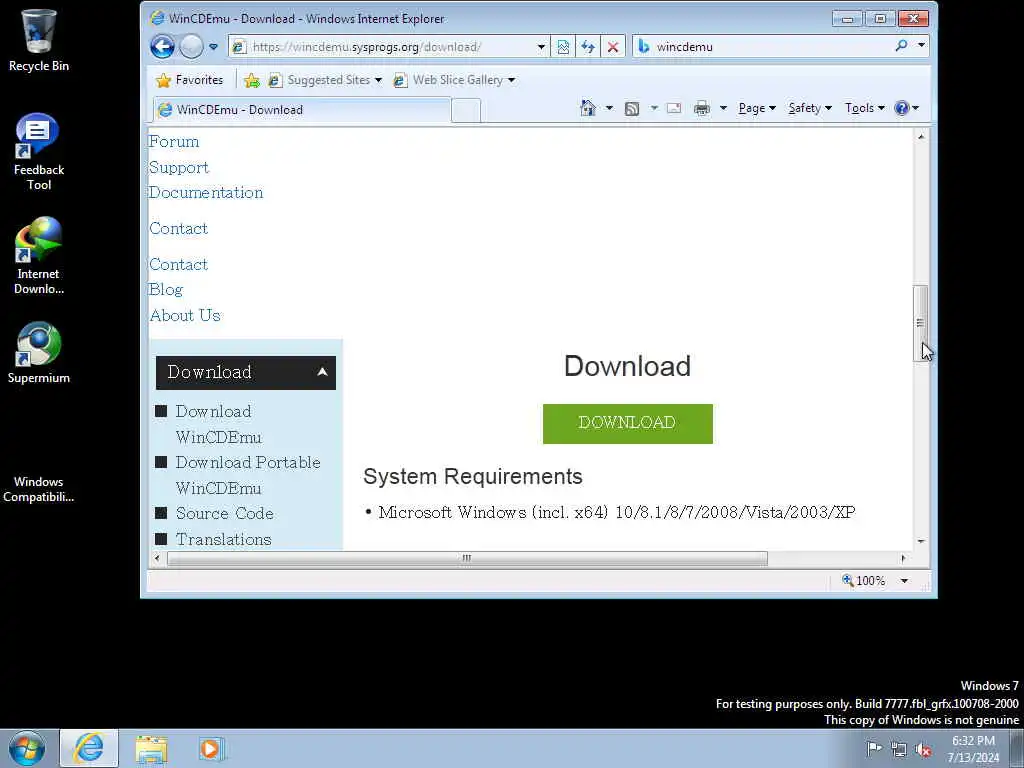Click the taskbar clock showing 6:32 PM
Viewport: 1024px width, 768px height.
tap(973, 749)
